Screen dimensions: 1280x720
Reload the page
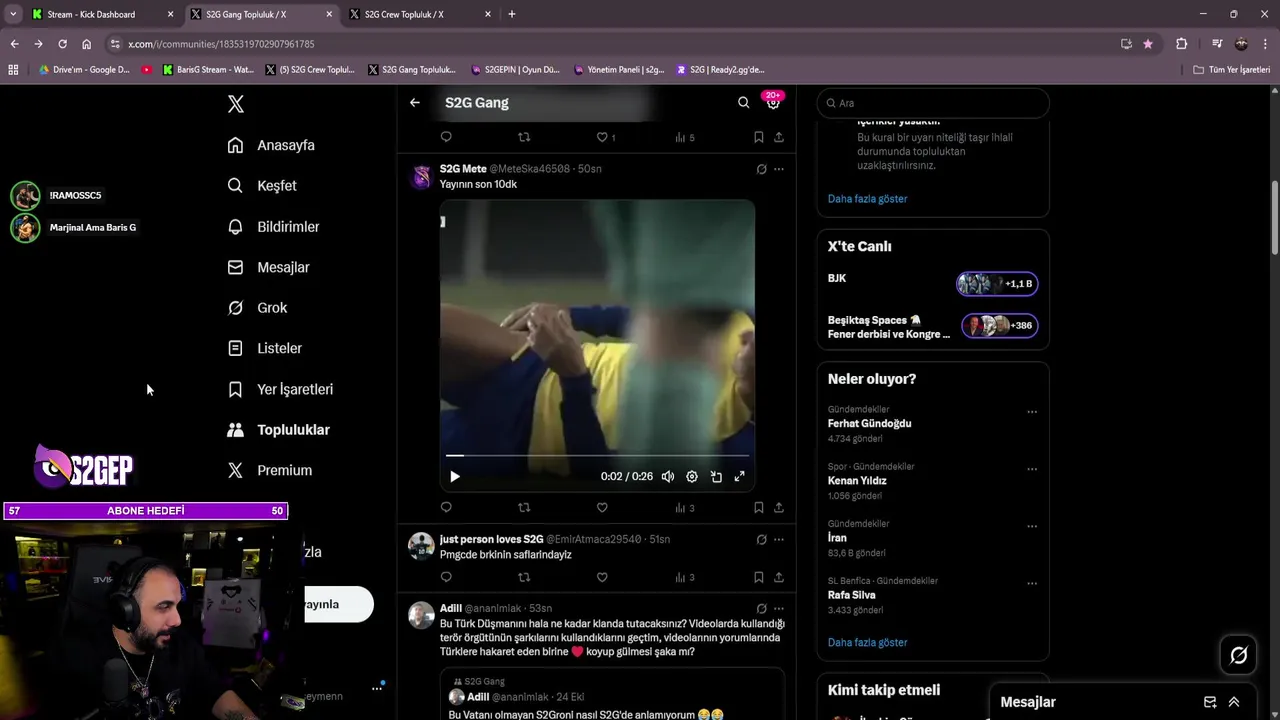pyautogui.click(x=62, y=44)
